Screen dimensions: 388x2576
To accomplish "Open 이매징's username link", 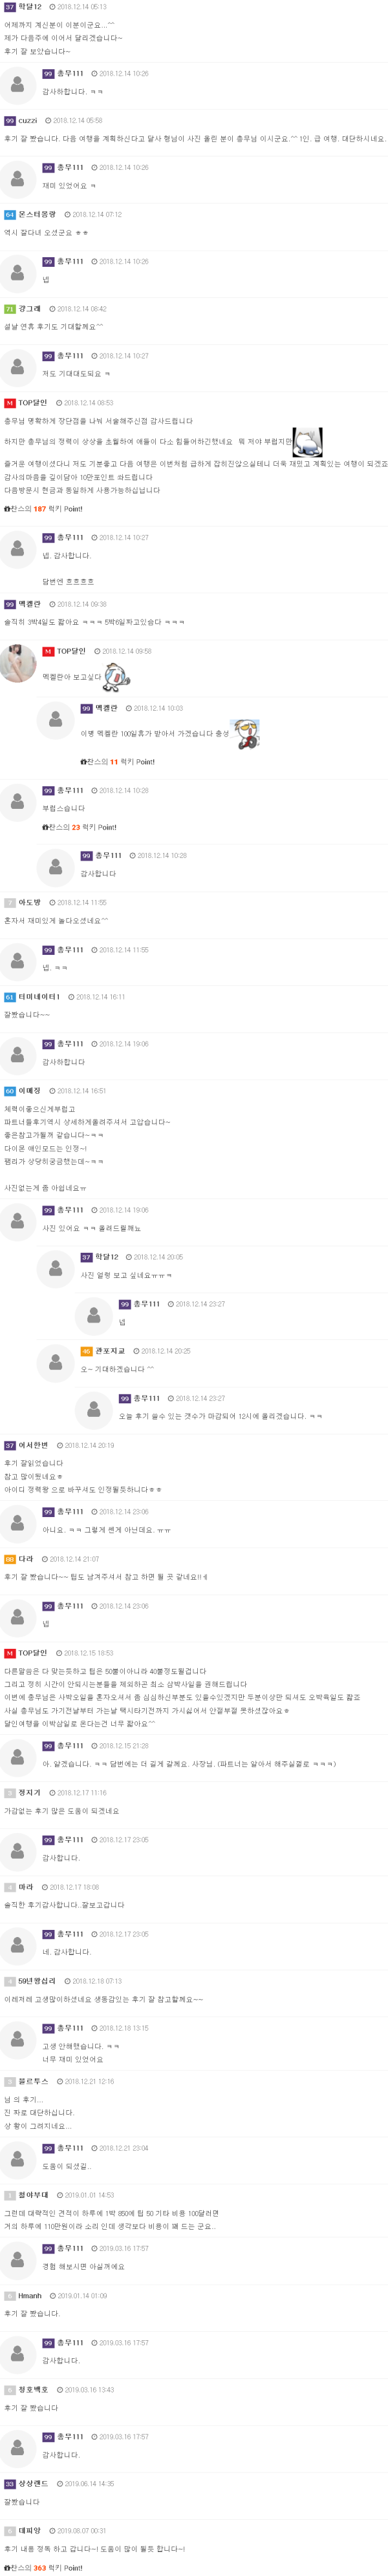I will click(30, 1091).
